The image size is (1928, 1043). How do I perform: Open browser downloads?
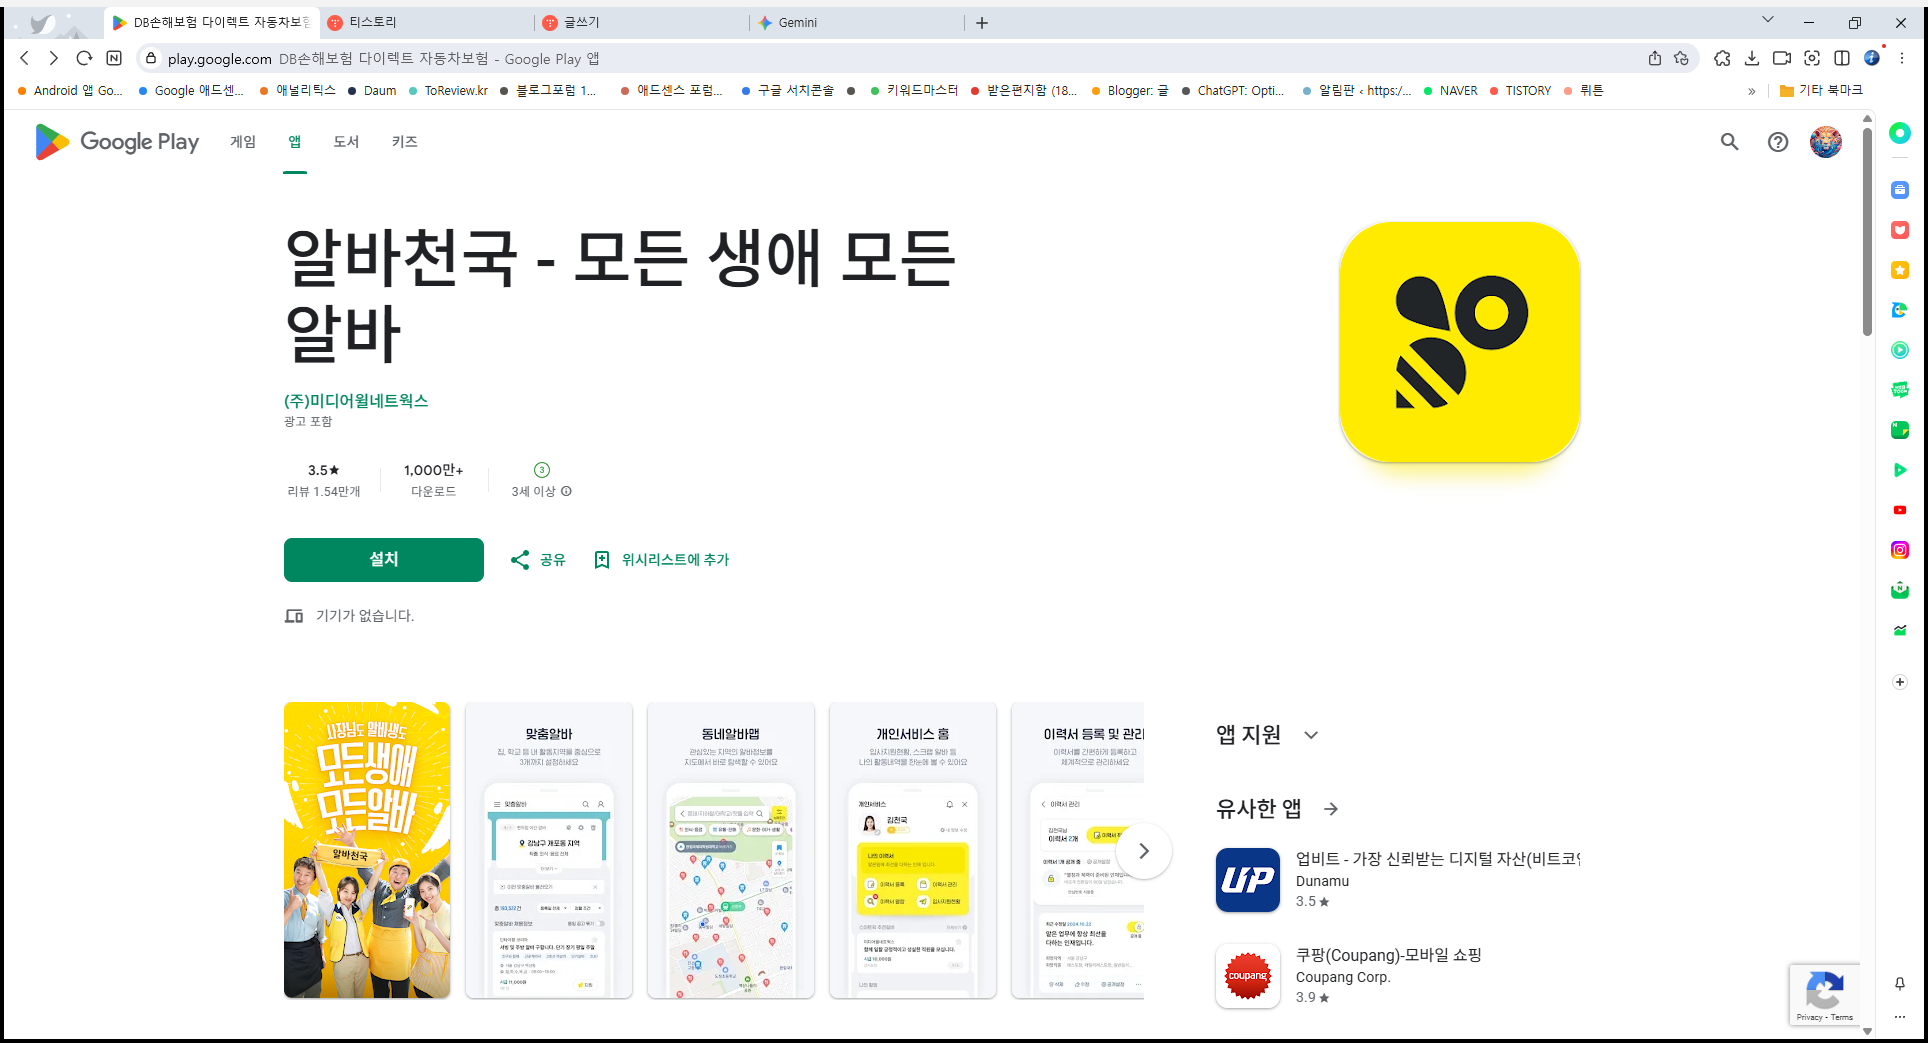(1751, 59)
